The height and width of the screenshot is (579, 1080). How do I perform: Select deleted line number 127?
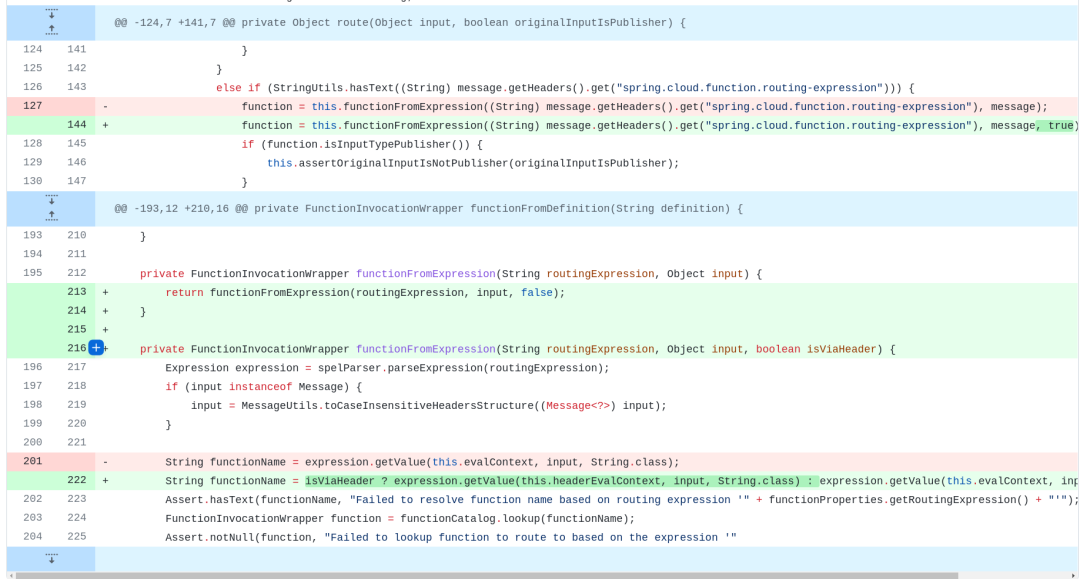(32, 106)
